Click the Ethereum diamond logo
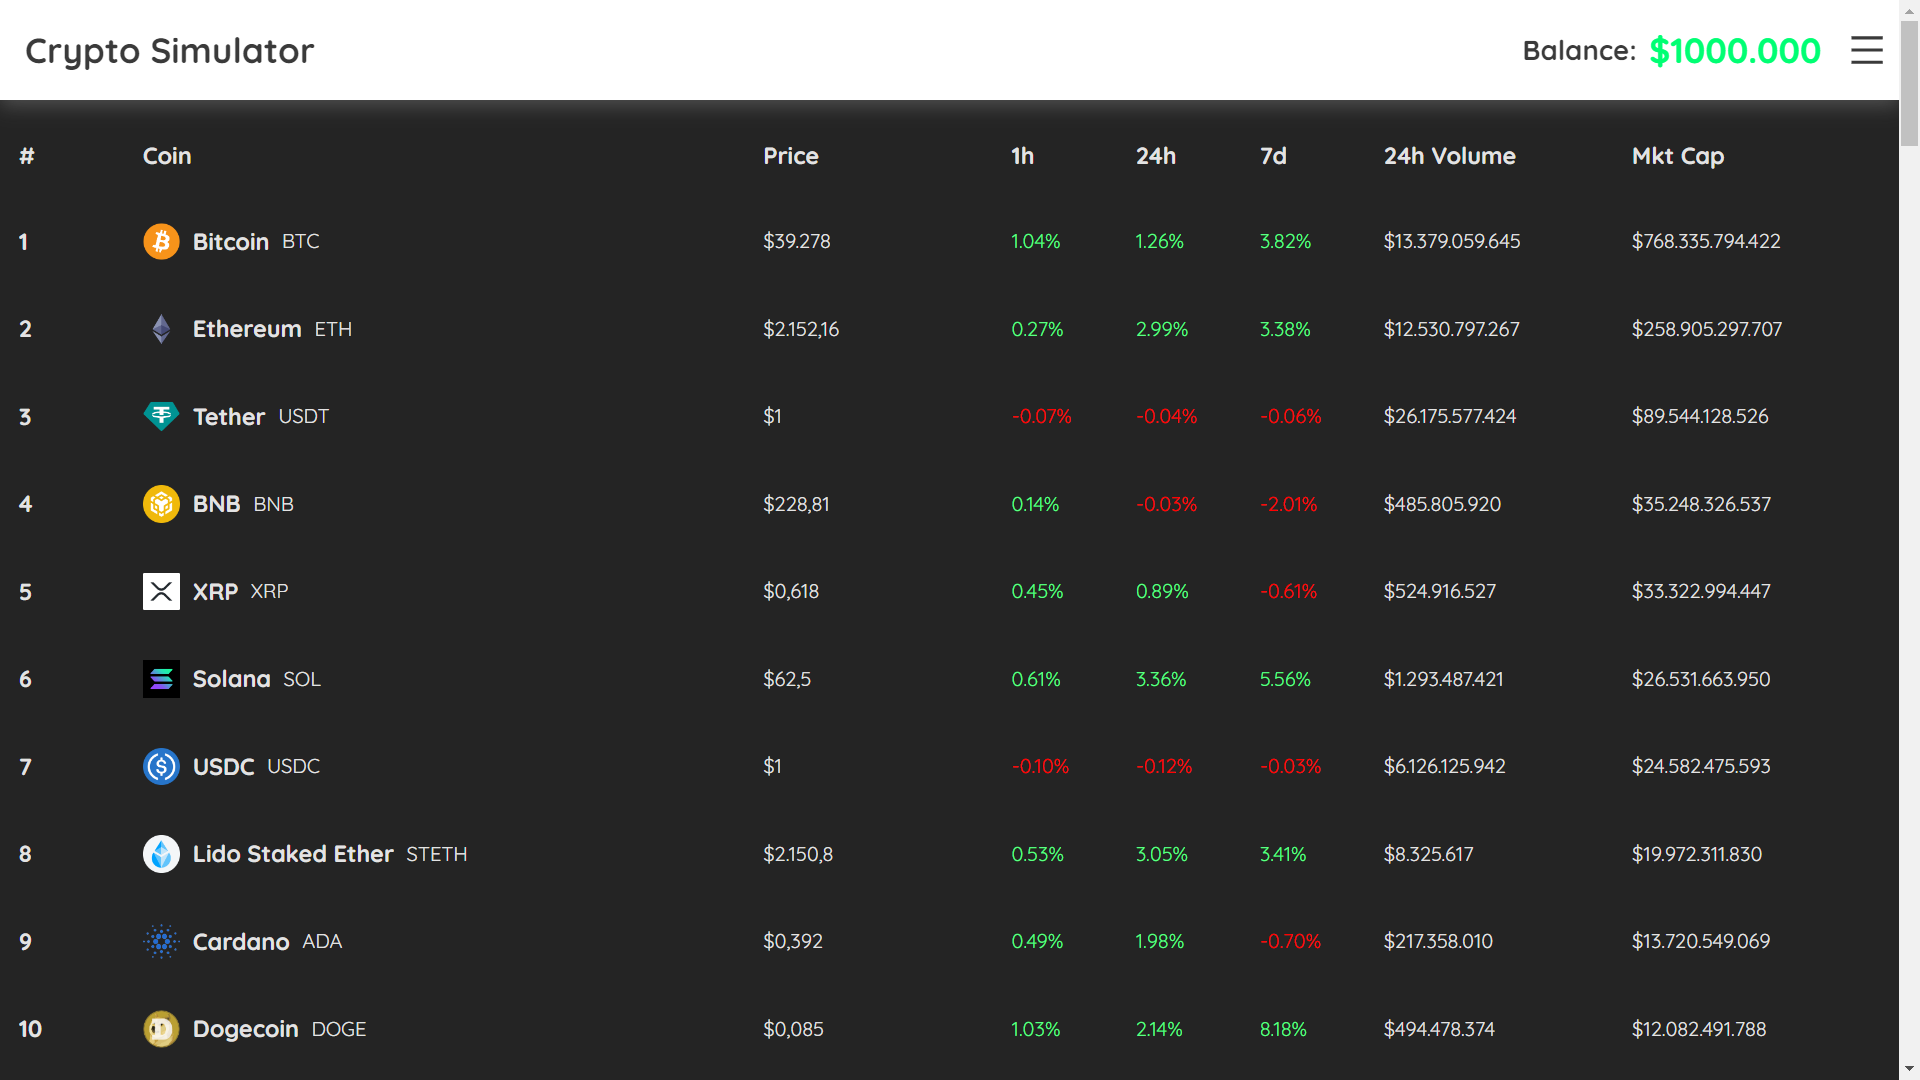This screenshot has height=1080, width=1920. pos(161,328)
